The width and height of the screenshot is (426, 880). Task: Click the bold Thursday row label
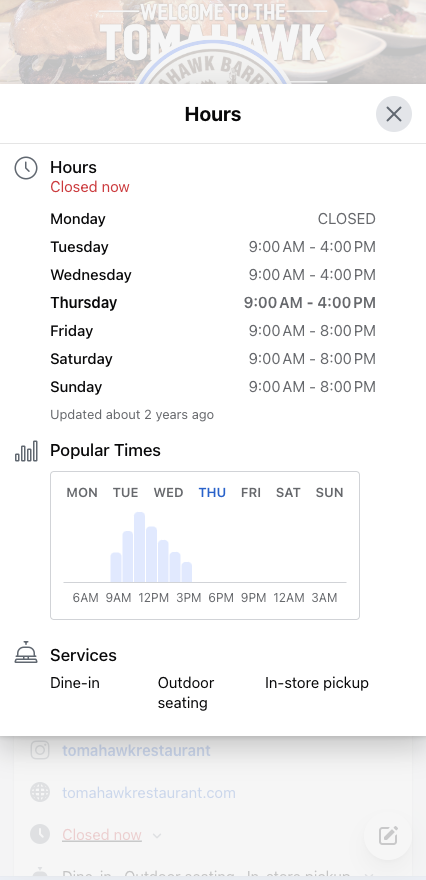point(84,302)
